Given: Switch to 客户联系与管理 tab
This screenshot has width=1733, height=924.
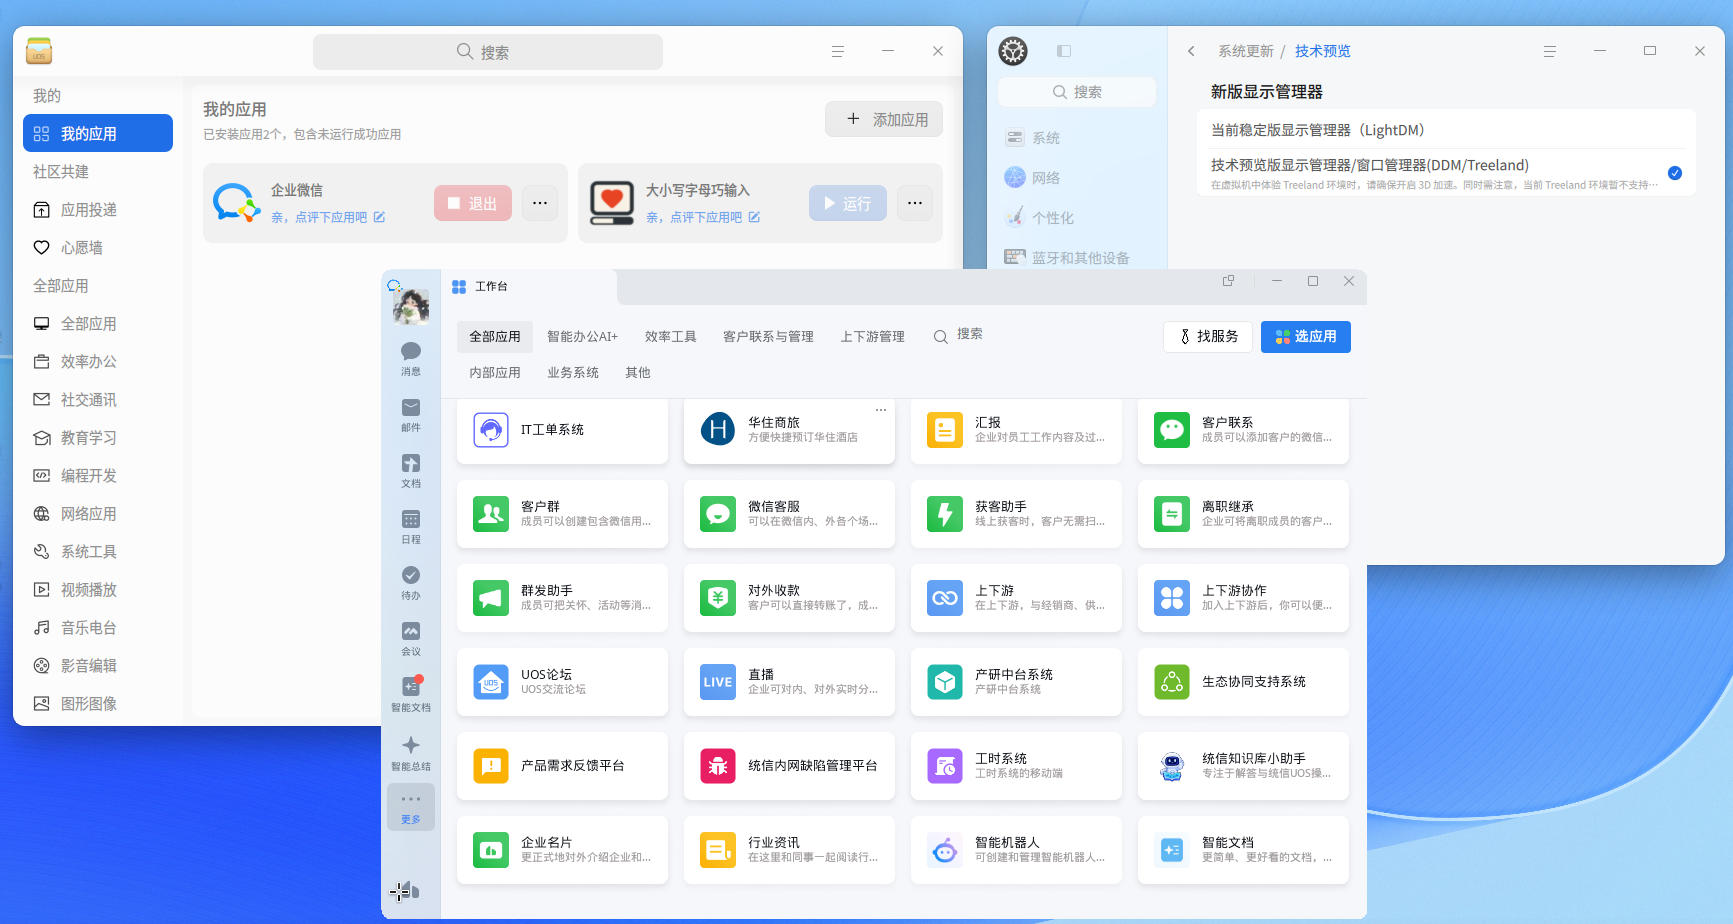Looking at the screenshot, I should pyautogui.click(x=768, y=337).
